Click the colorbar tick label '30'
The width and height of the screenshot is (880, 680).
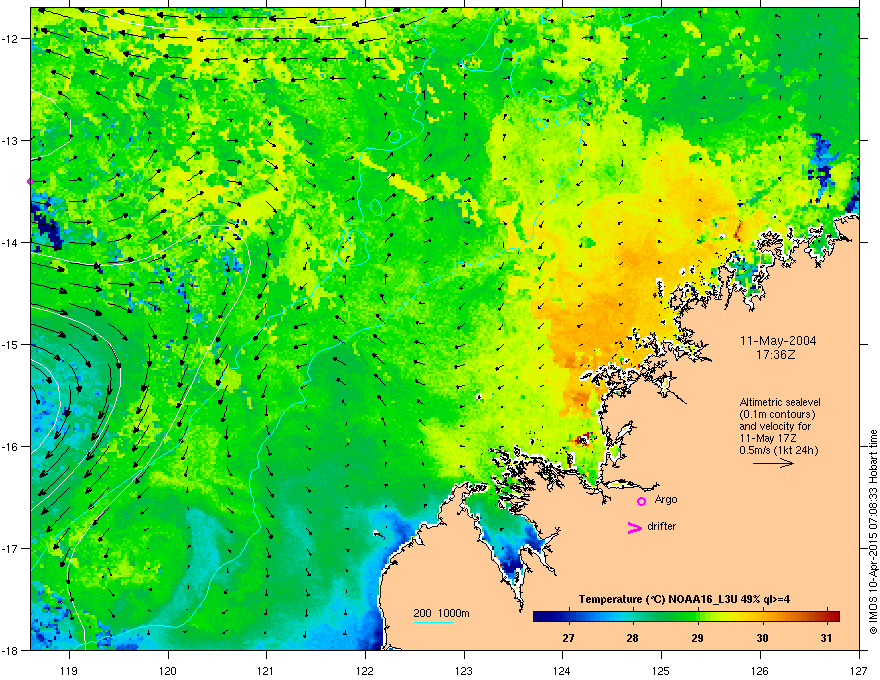pyautogui.click(x=762, y=638)
